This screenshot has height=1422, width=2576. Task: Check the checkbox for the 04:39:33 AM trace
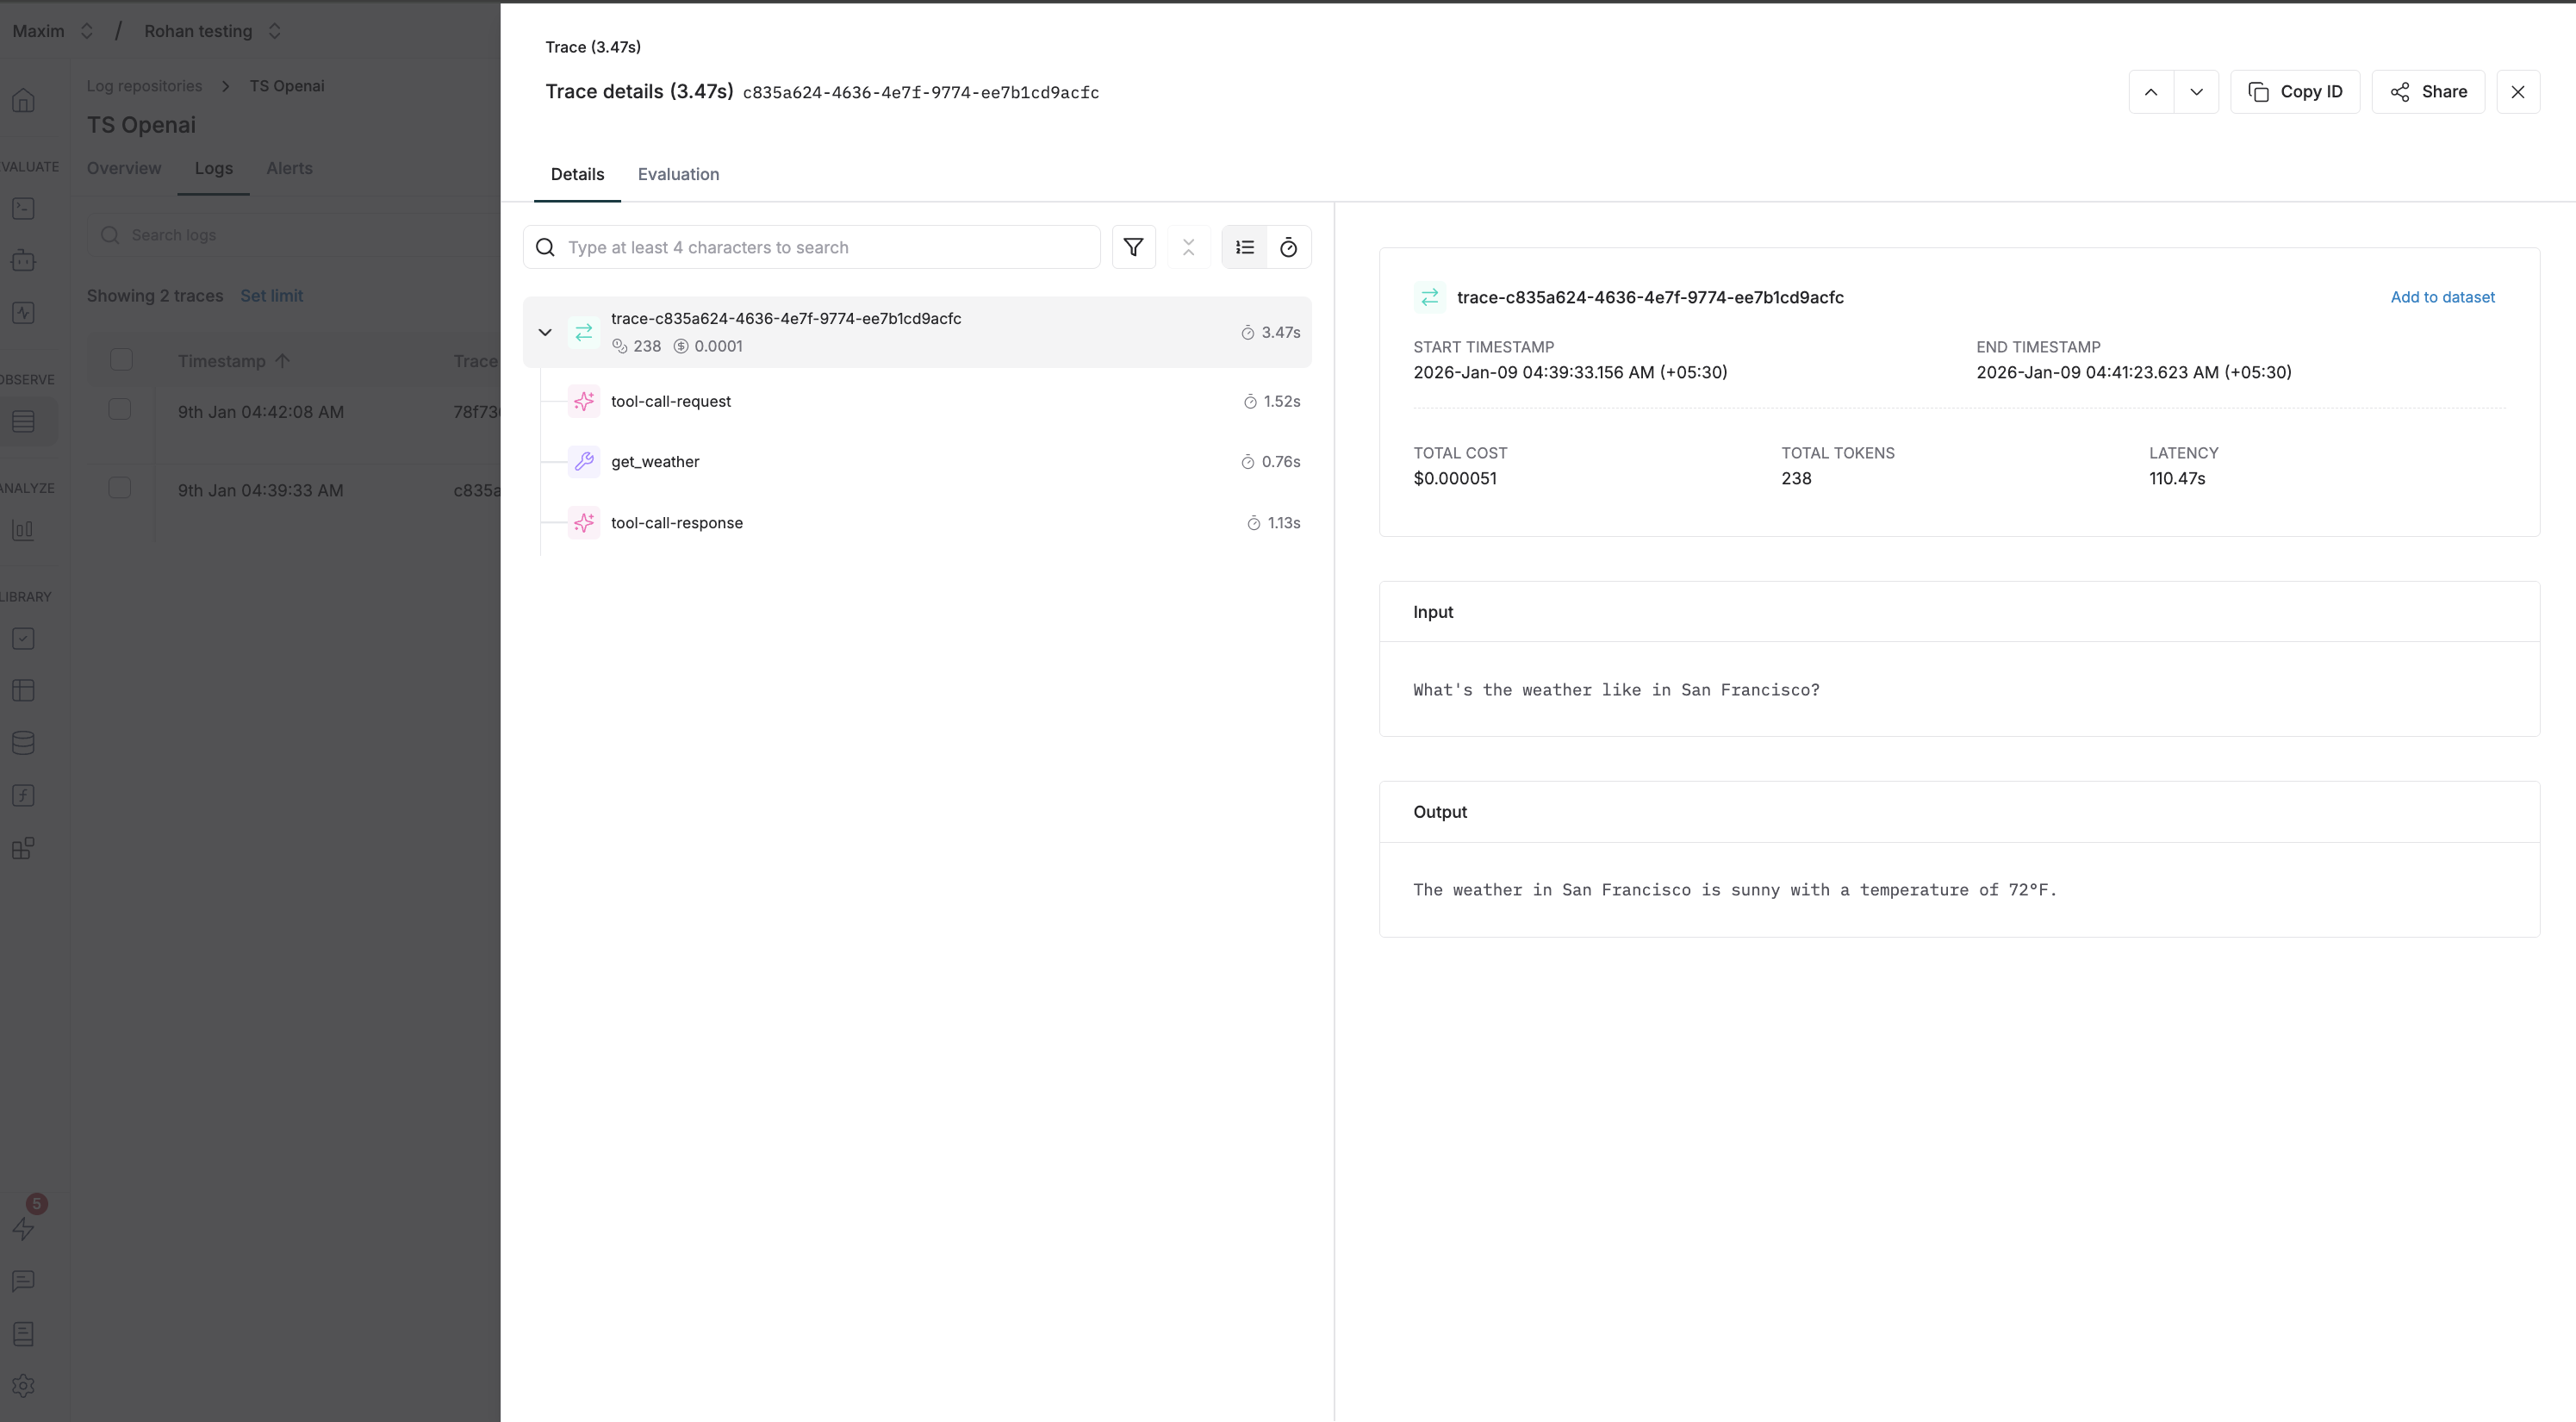coord(120,488)
